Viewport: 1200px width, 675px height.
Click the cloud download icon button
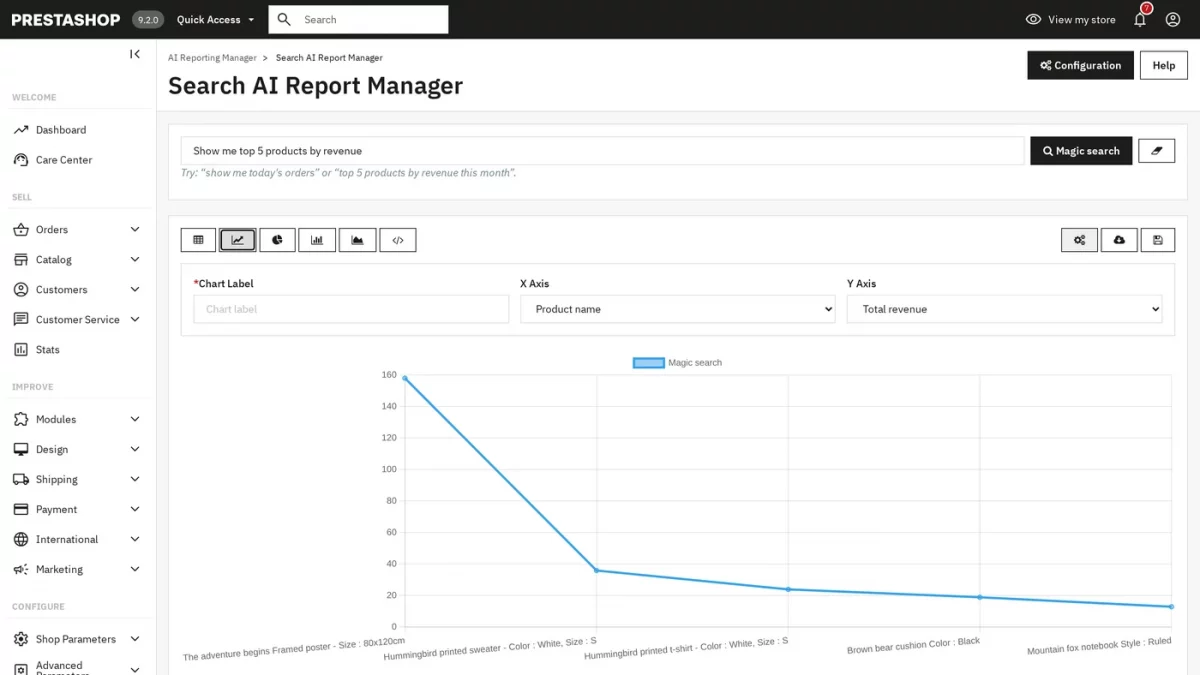pos(1119,240)
